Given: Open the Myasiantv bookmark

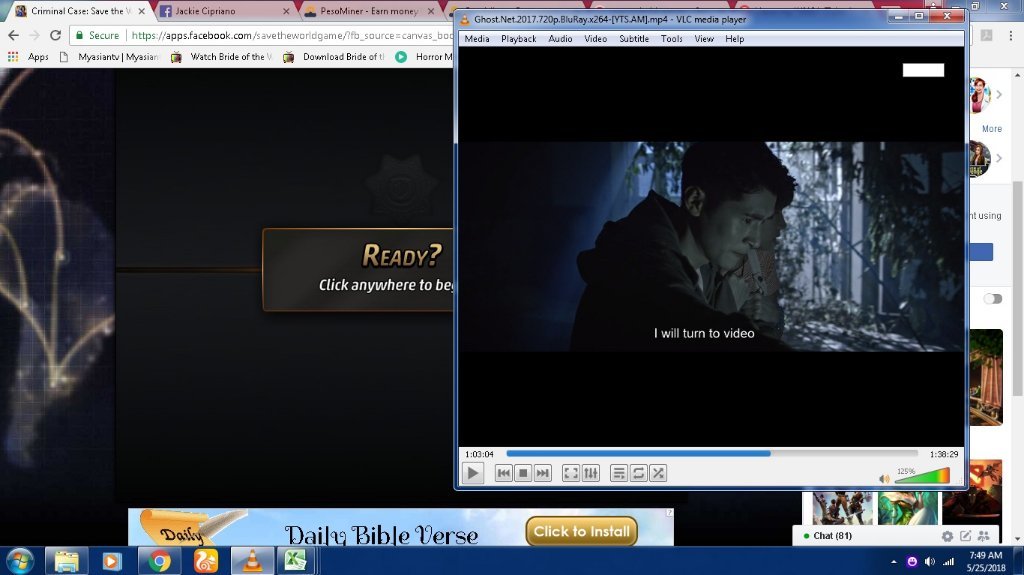Looking at the screenshot, I should [x=109, y=57].
